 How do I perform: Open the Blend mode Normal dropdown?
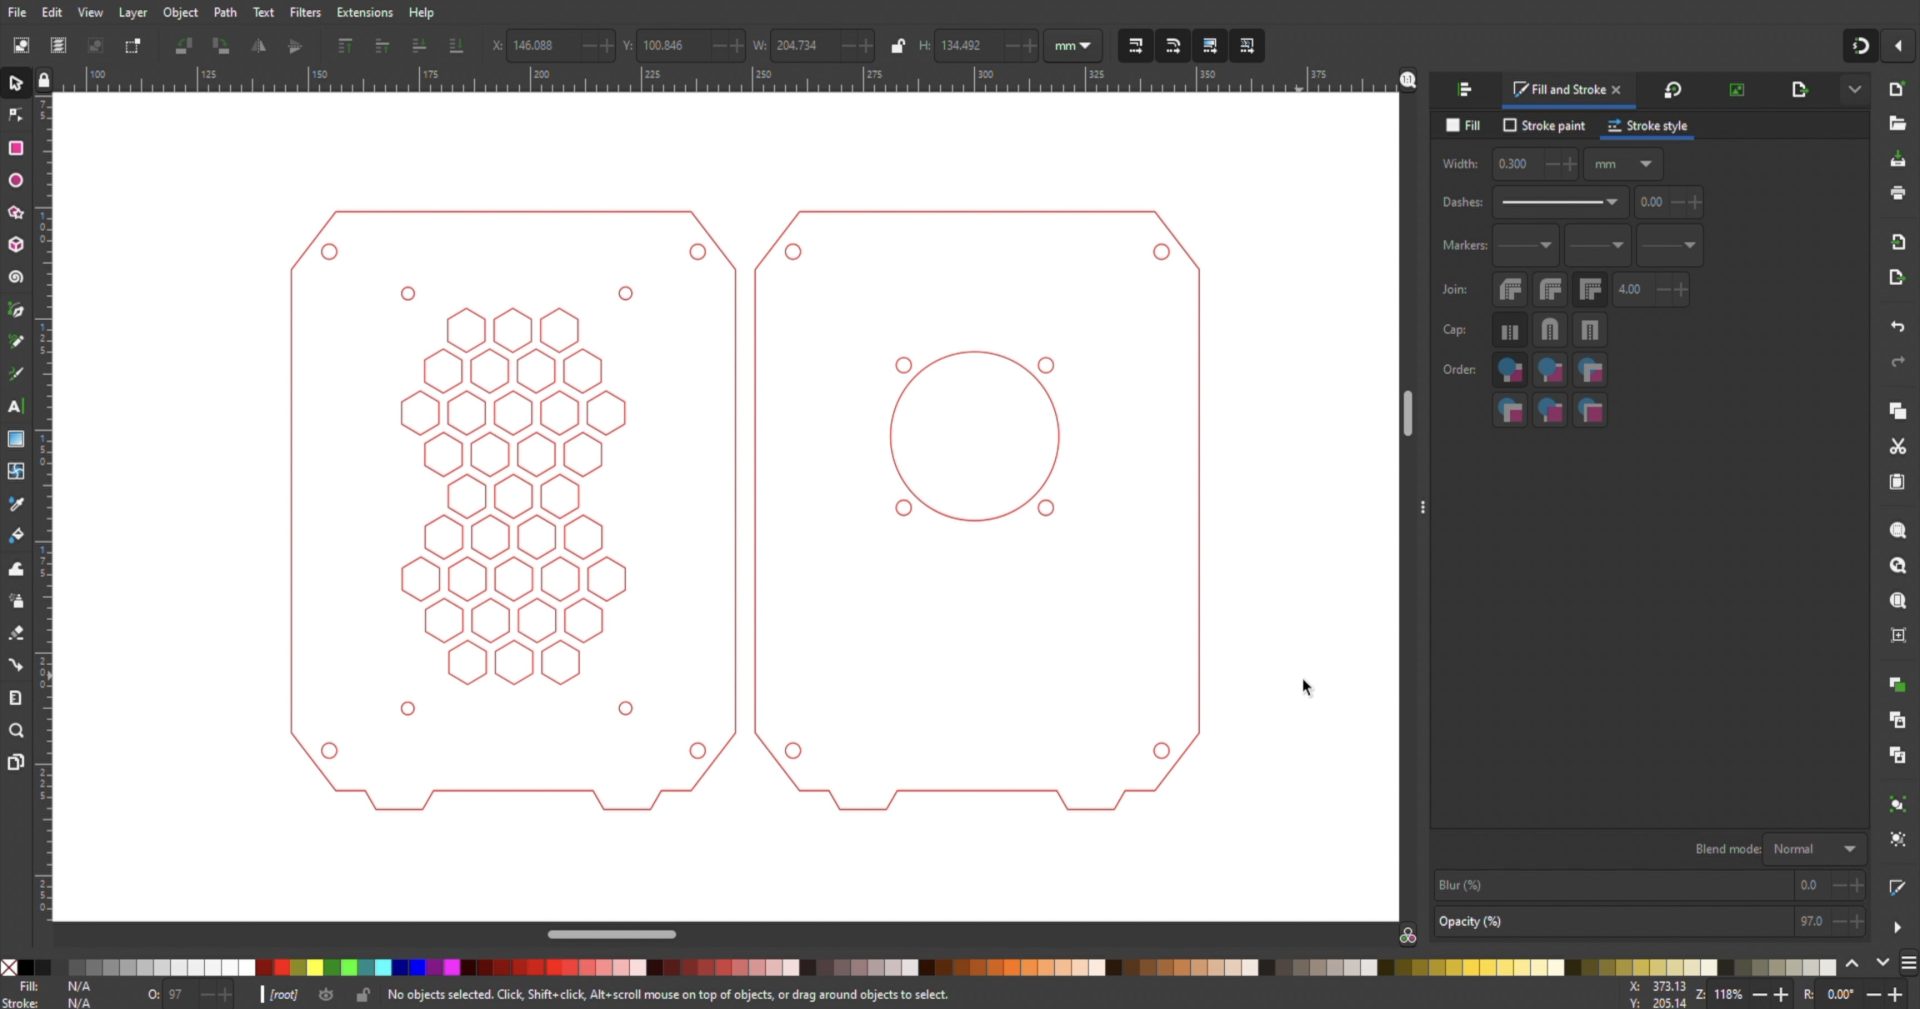[x=1814, y=849]
